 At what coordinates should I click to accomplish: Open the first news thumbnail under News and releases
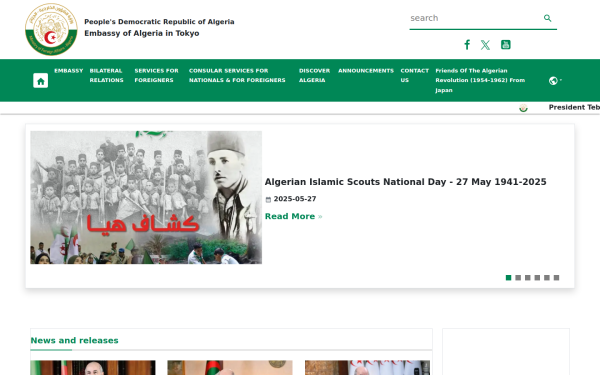pos(93,367)
